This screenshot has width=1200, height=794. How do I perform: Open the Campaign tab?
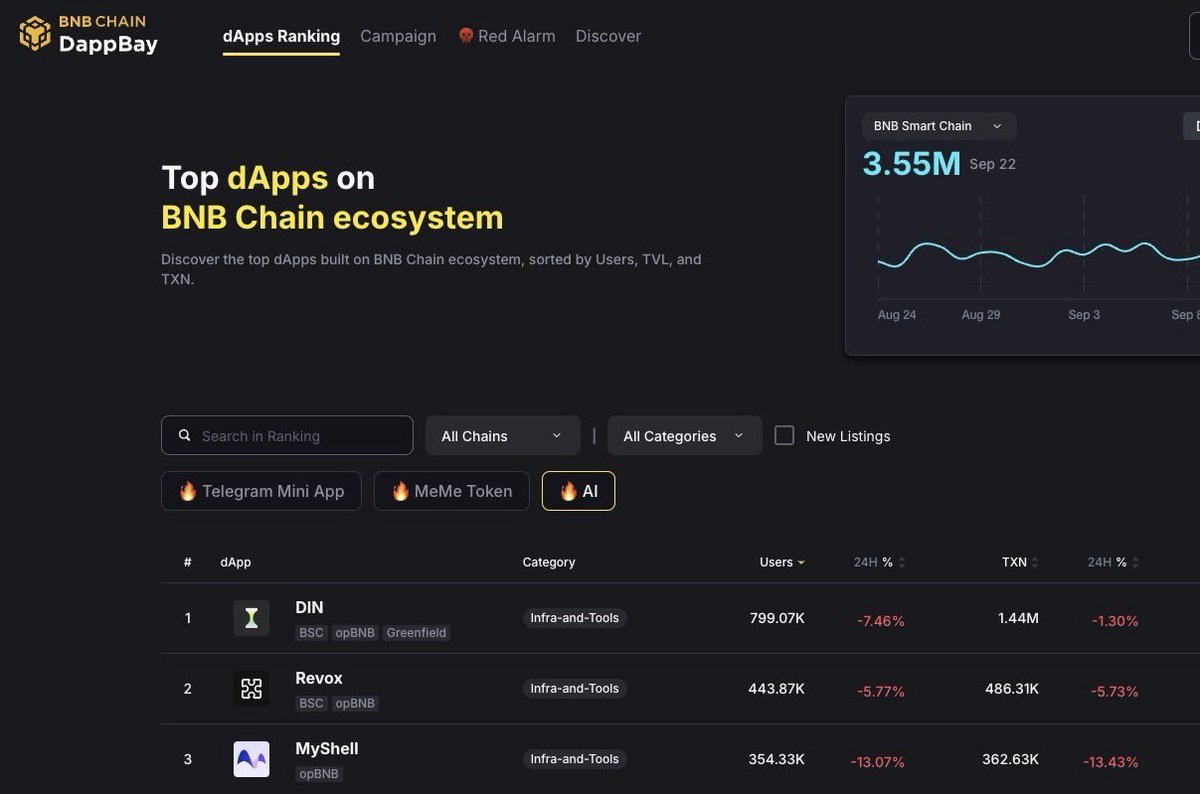point(398,36)
